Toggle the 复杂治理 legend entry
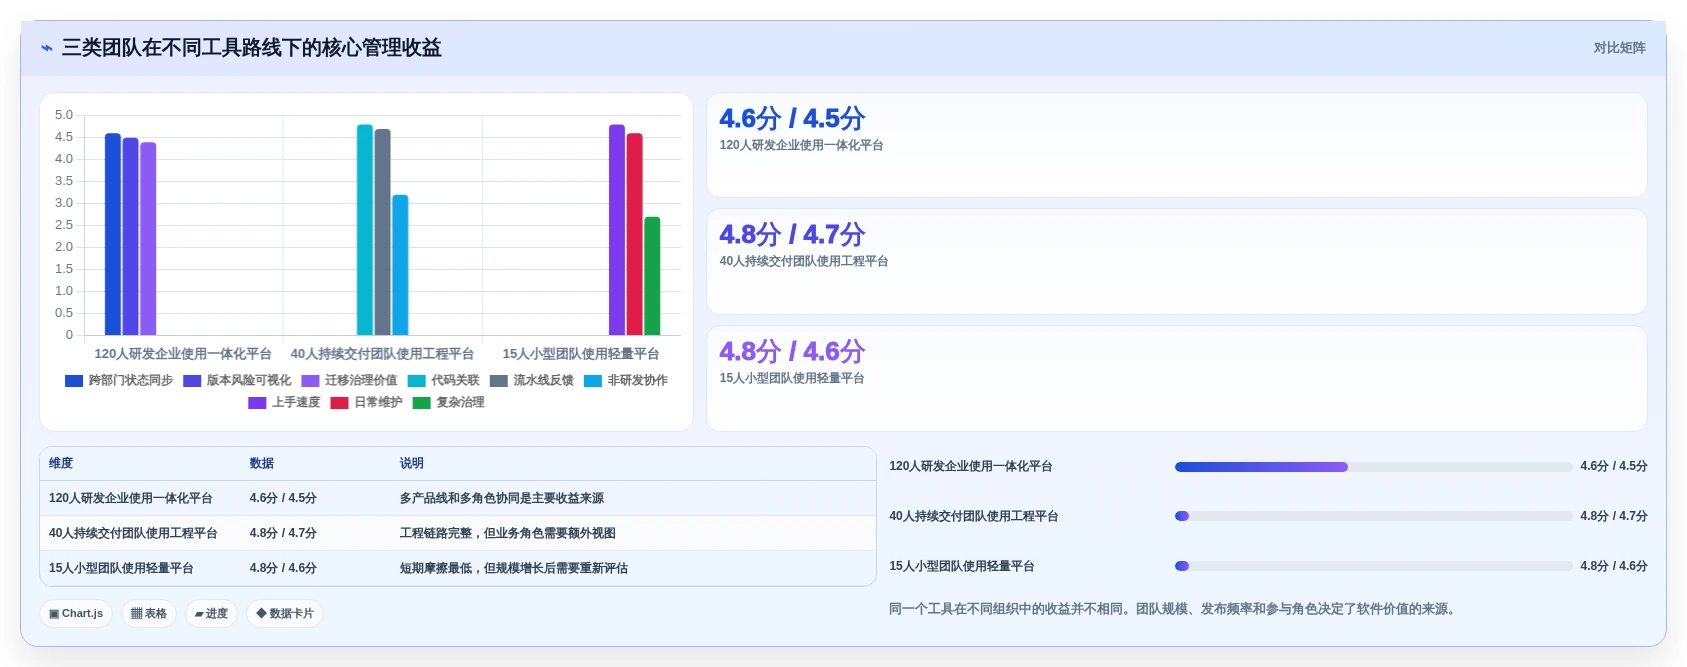Screen dimensions: 1687x667 coord(448,402)
